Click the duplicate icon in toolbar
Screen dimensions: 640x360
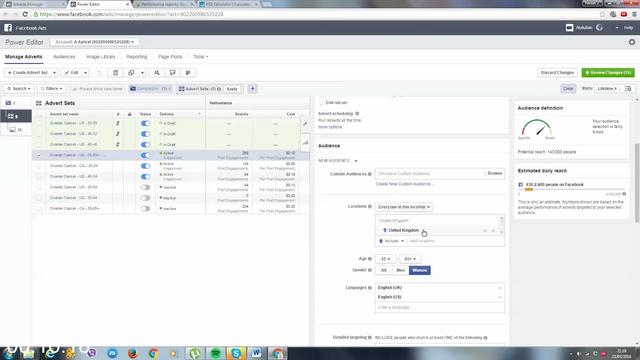(131, 73)
